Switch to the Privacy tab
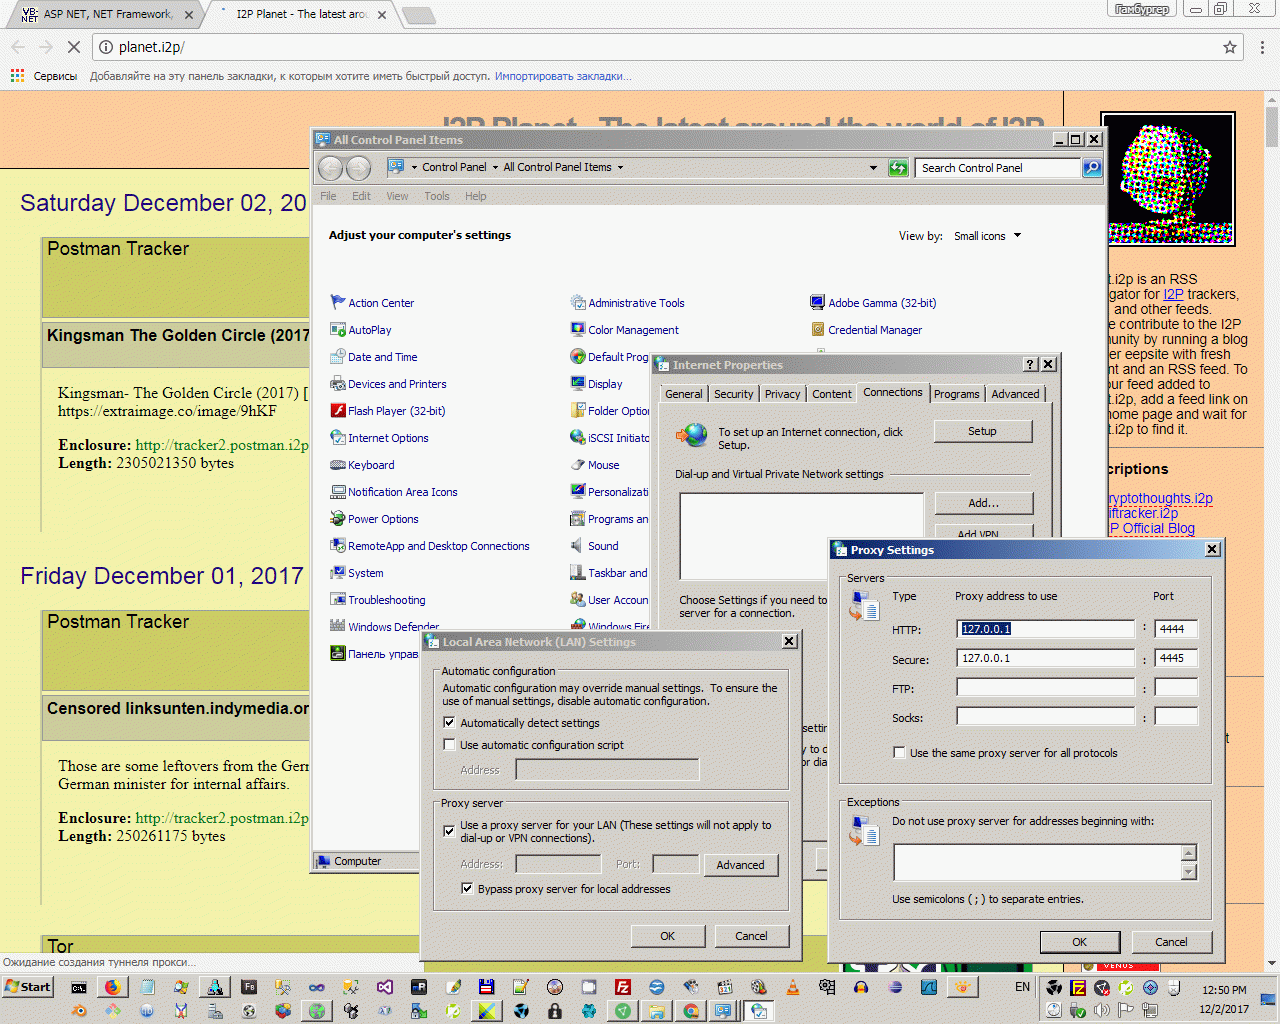 783,394
